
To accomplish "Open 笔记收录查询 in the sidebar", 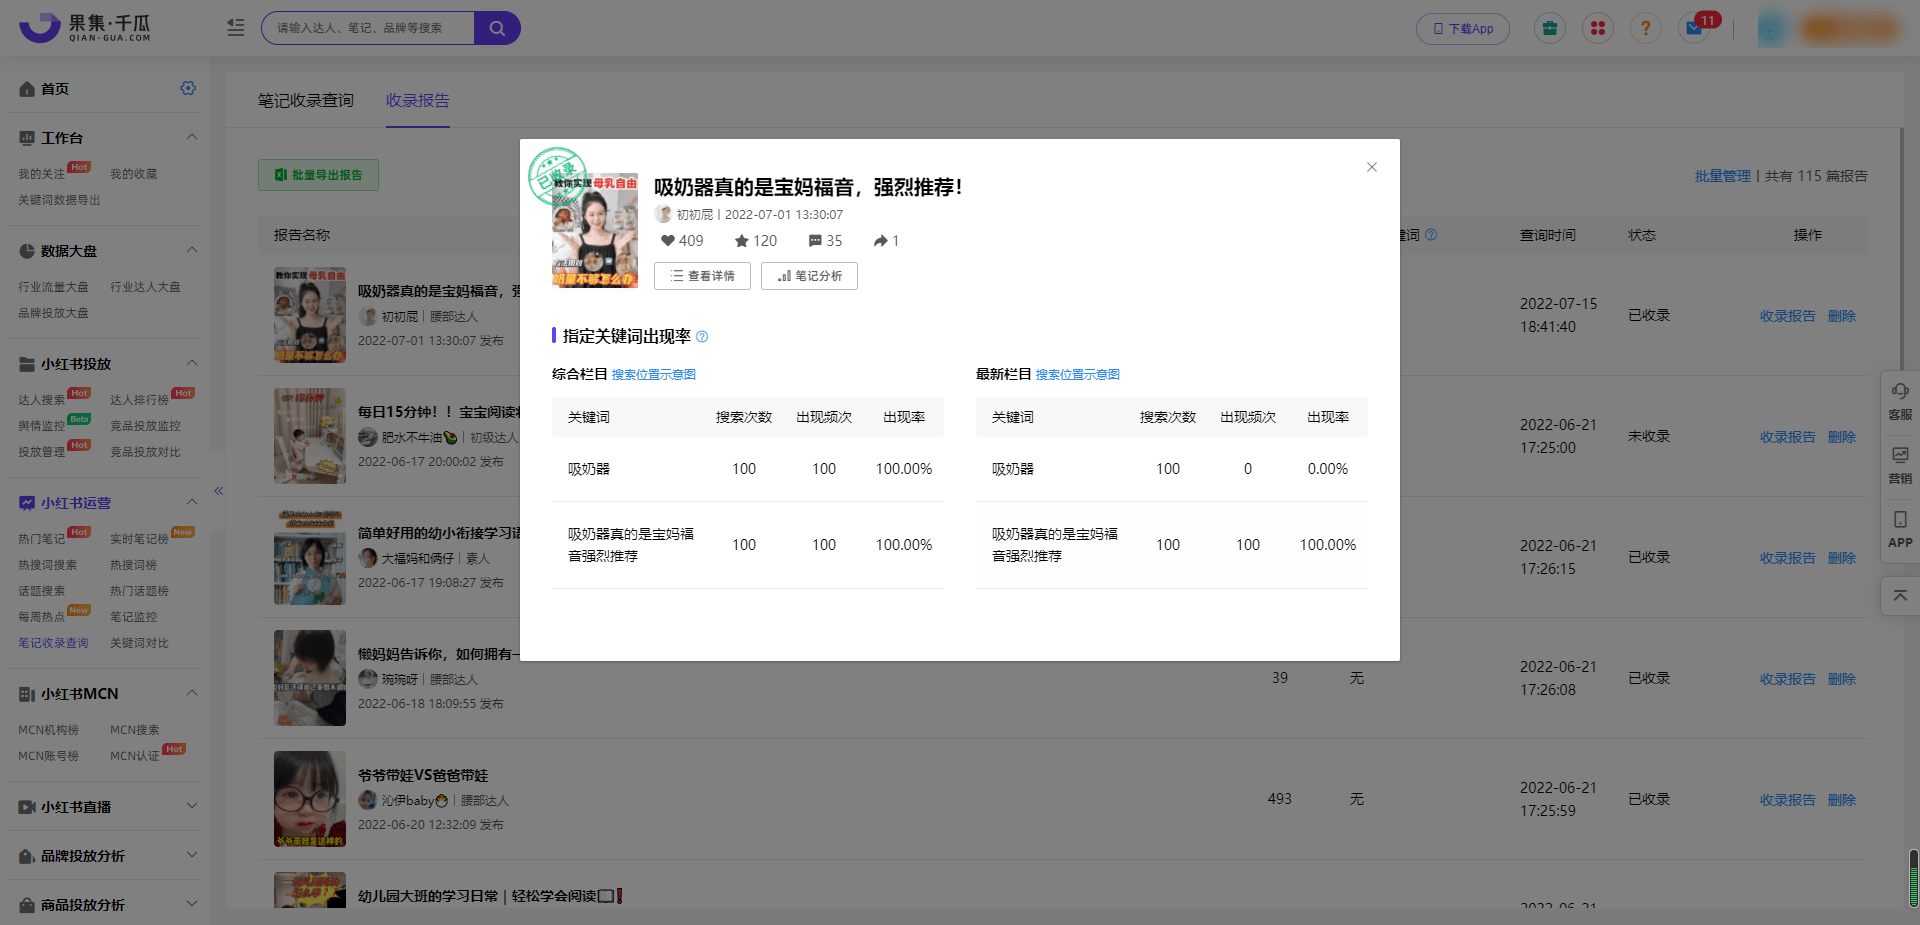I will coord(53,643).
